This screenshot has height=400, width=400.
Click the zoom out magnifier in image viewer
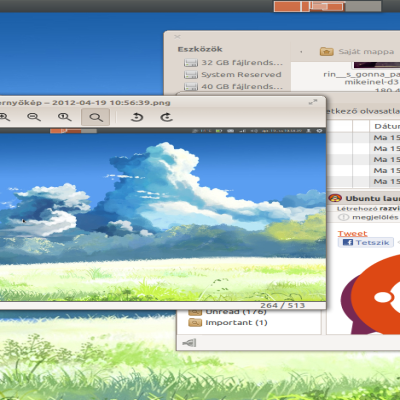[x=34, y=117]
